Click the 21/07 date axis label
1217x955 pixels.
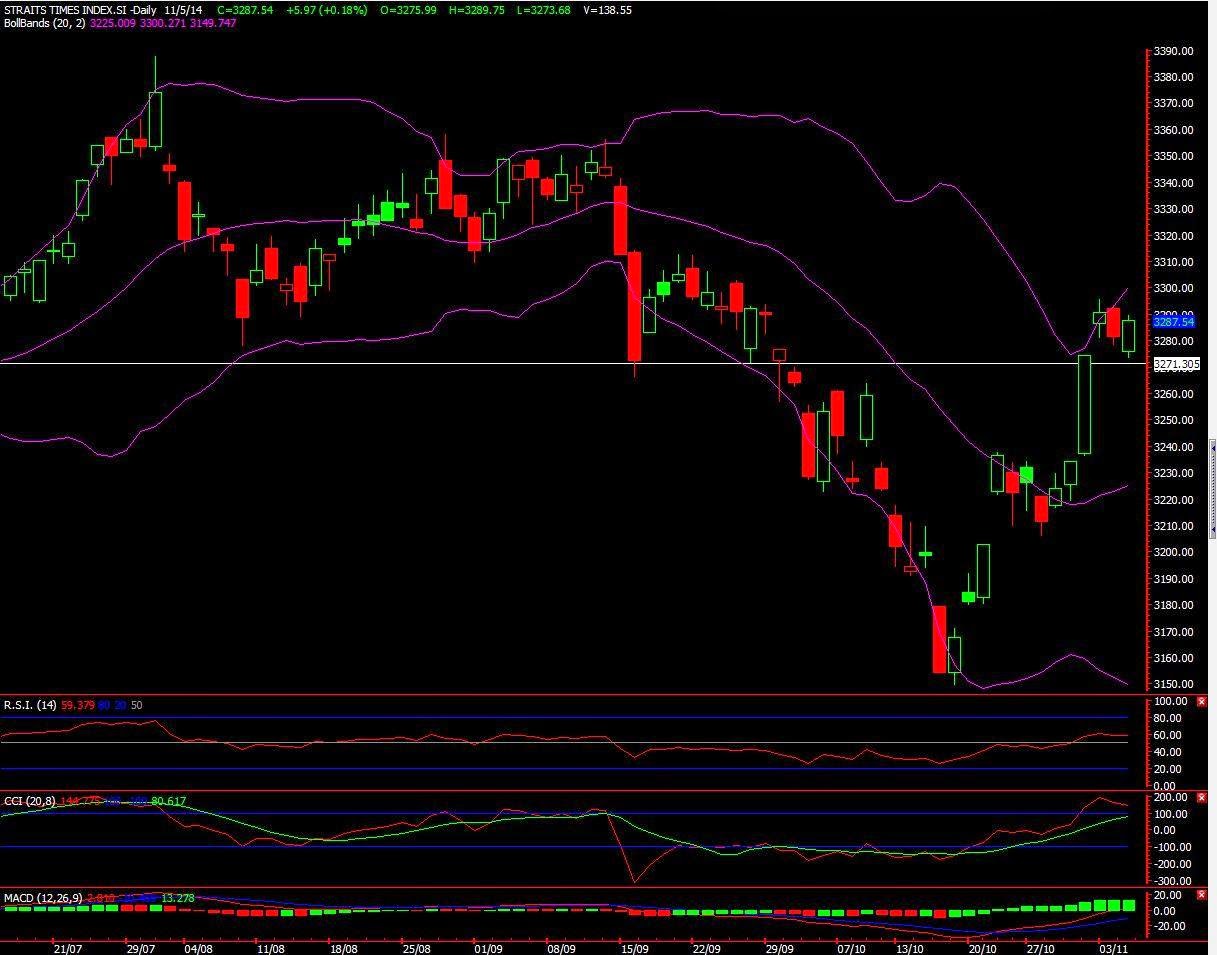point(67,947)
